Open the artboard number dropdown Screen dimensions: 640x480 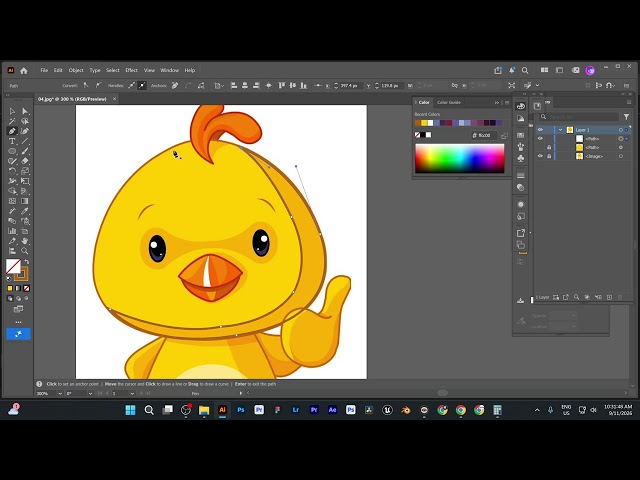(x=132, y=393)
